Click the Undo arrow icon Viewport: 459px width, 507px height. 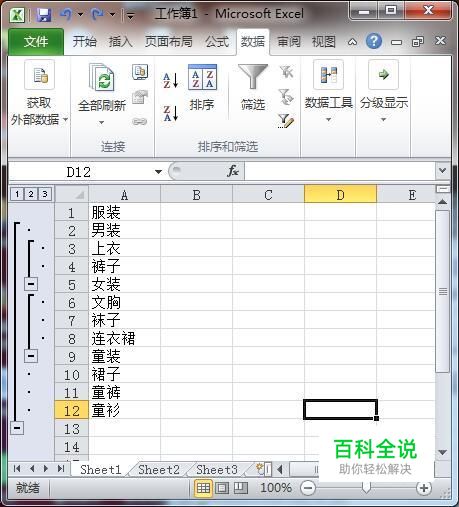(x=66, y=14)
